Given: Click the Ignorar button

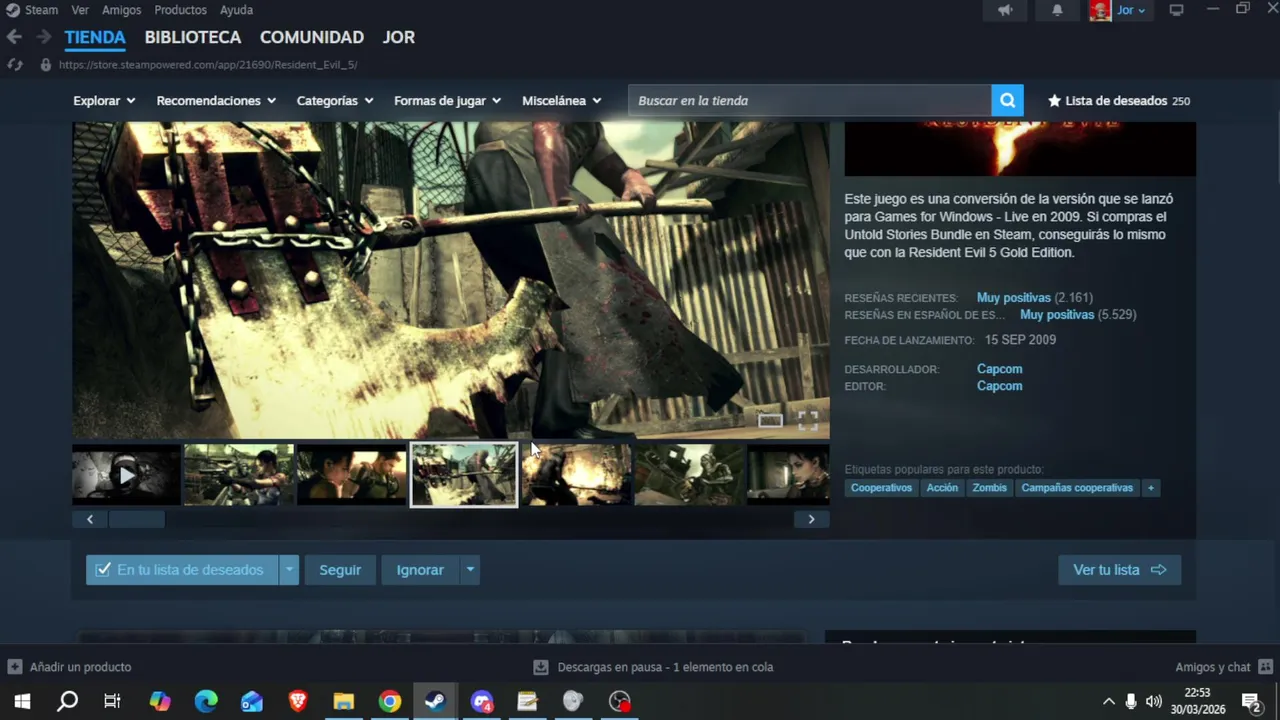Looking at the screenshot, I should click(420, 570).
